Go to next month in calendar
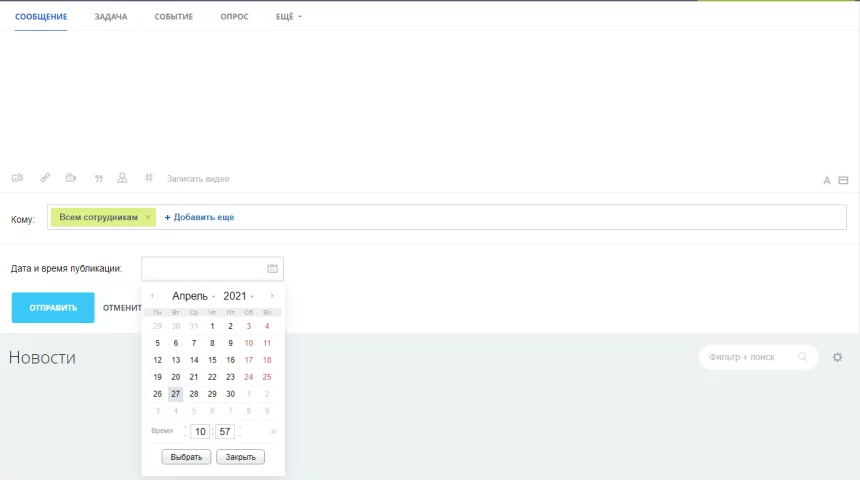Image resolution: width=860 pixels, height=480 pixels. (x=272, y=296)
